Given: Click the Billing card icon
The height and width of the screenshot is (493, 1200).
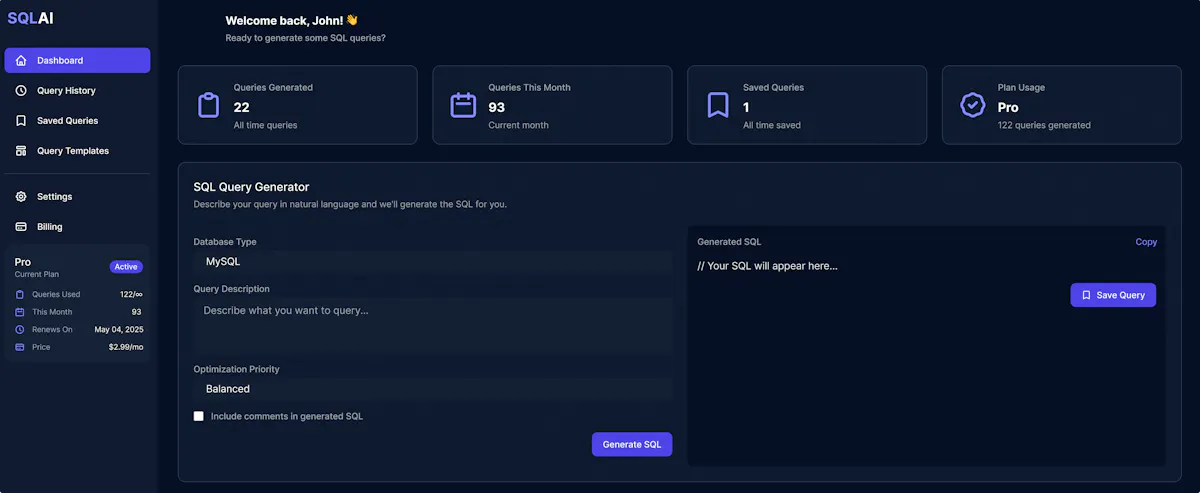Looking at the screenshot, I should click(x=21, y=226).
